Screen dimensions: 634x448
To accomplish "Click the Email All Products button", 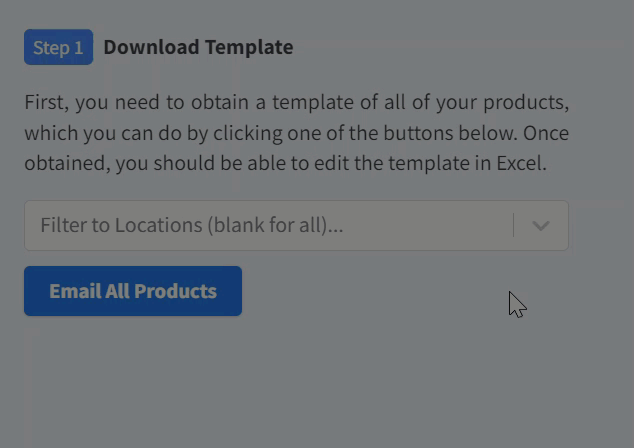I will pyautogui.click(x=133, y=291).
